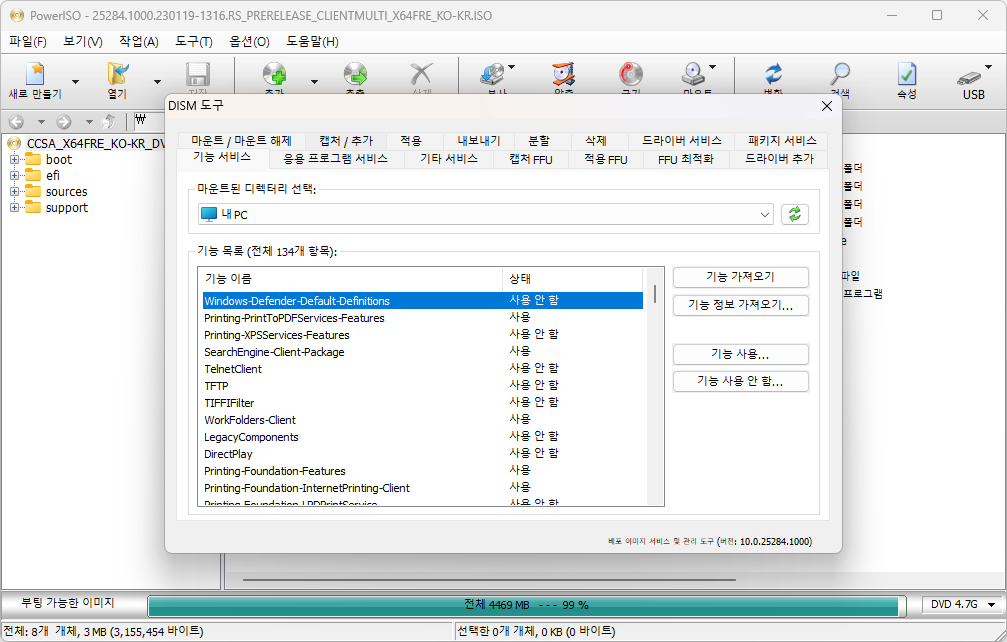Open the 마운트된 디렉터리 선택 combo box
The height and width of the screenshot is (642, 1007).
(486, 214)
